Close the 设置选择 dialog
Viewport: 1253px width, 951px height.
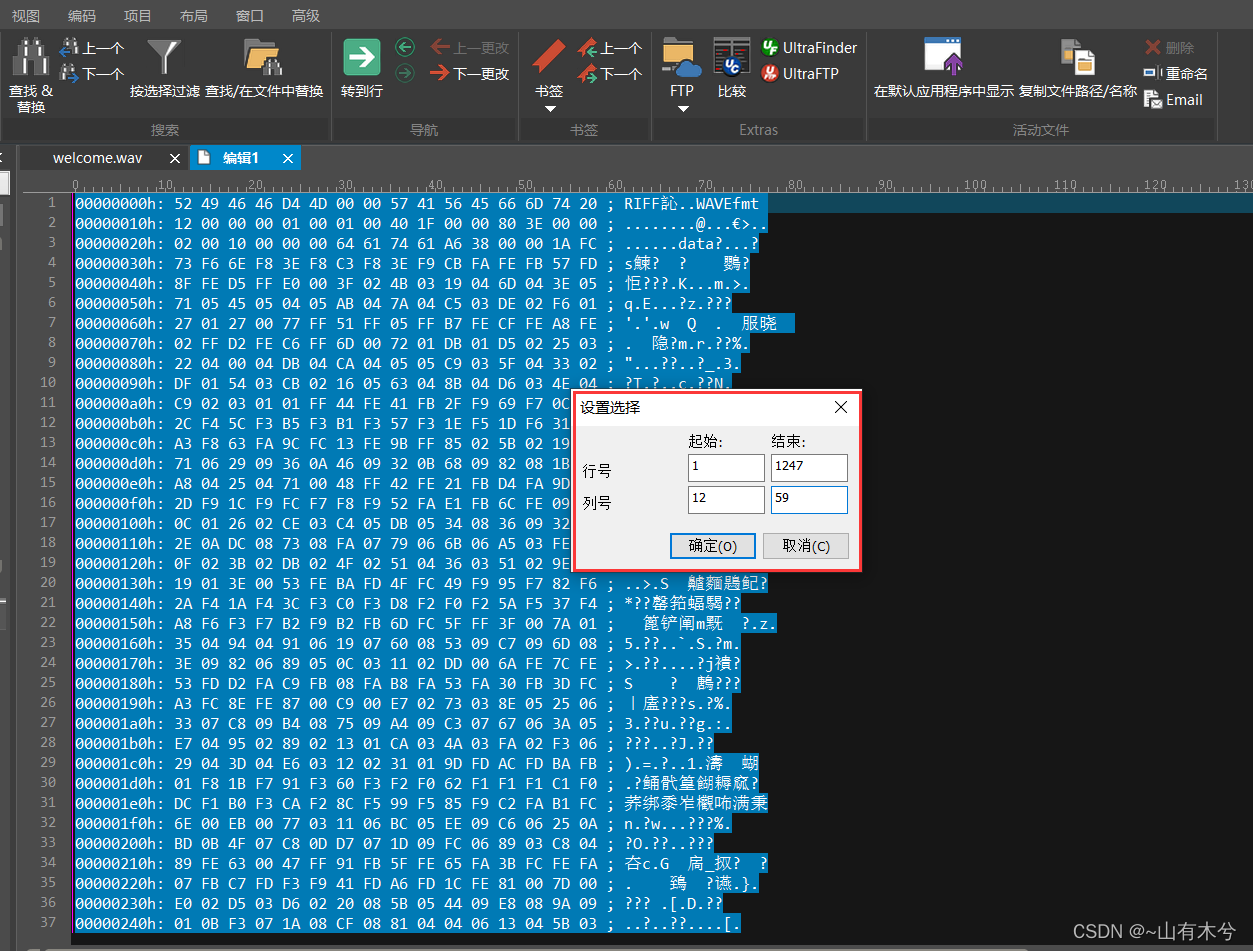pos(840,407)
